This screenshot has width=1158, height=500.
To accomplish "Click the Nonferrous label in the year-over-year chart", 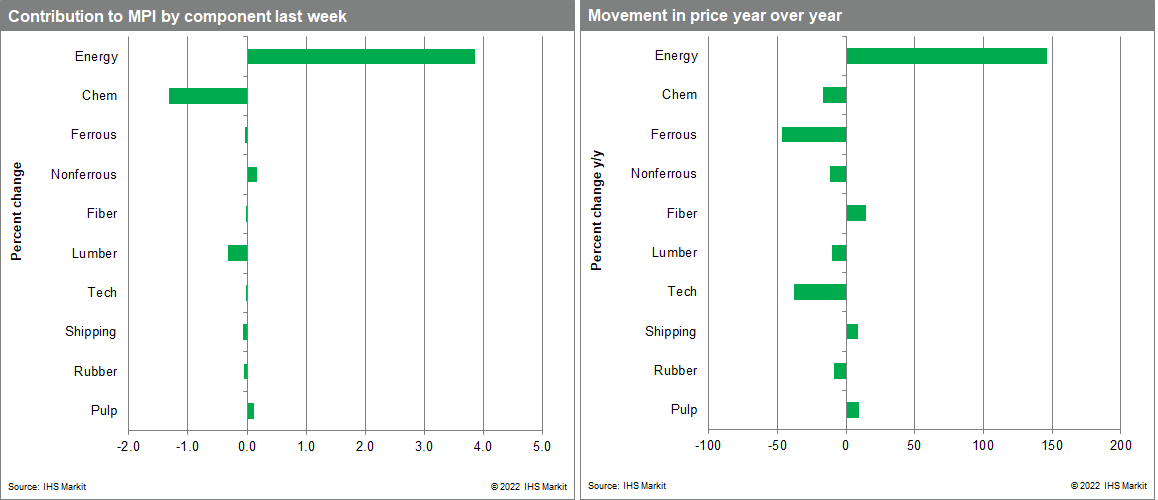I will 664,174.
